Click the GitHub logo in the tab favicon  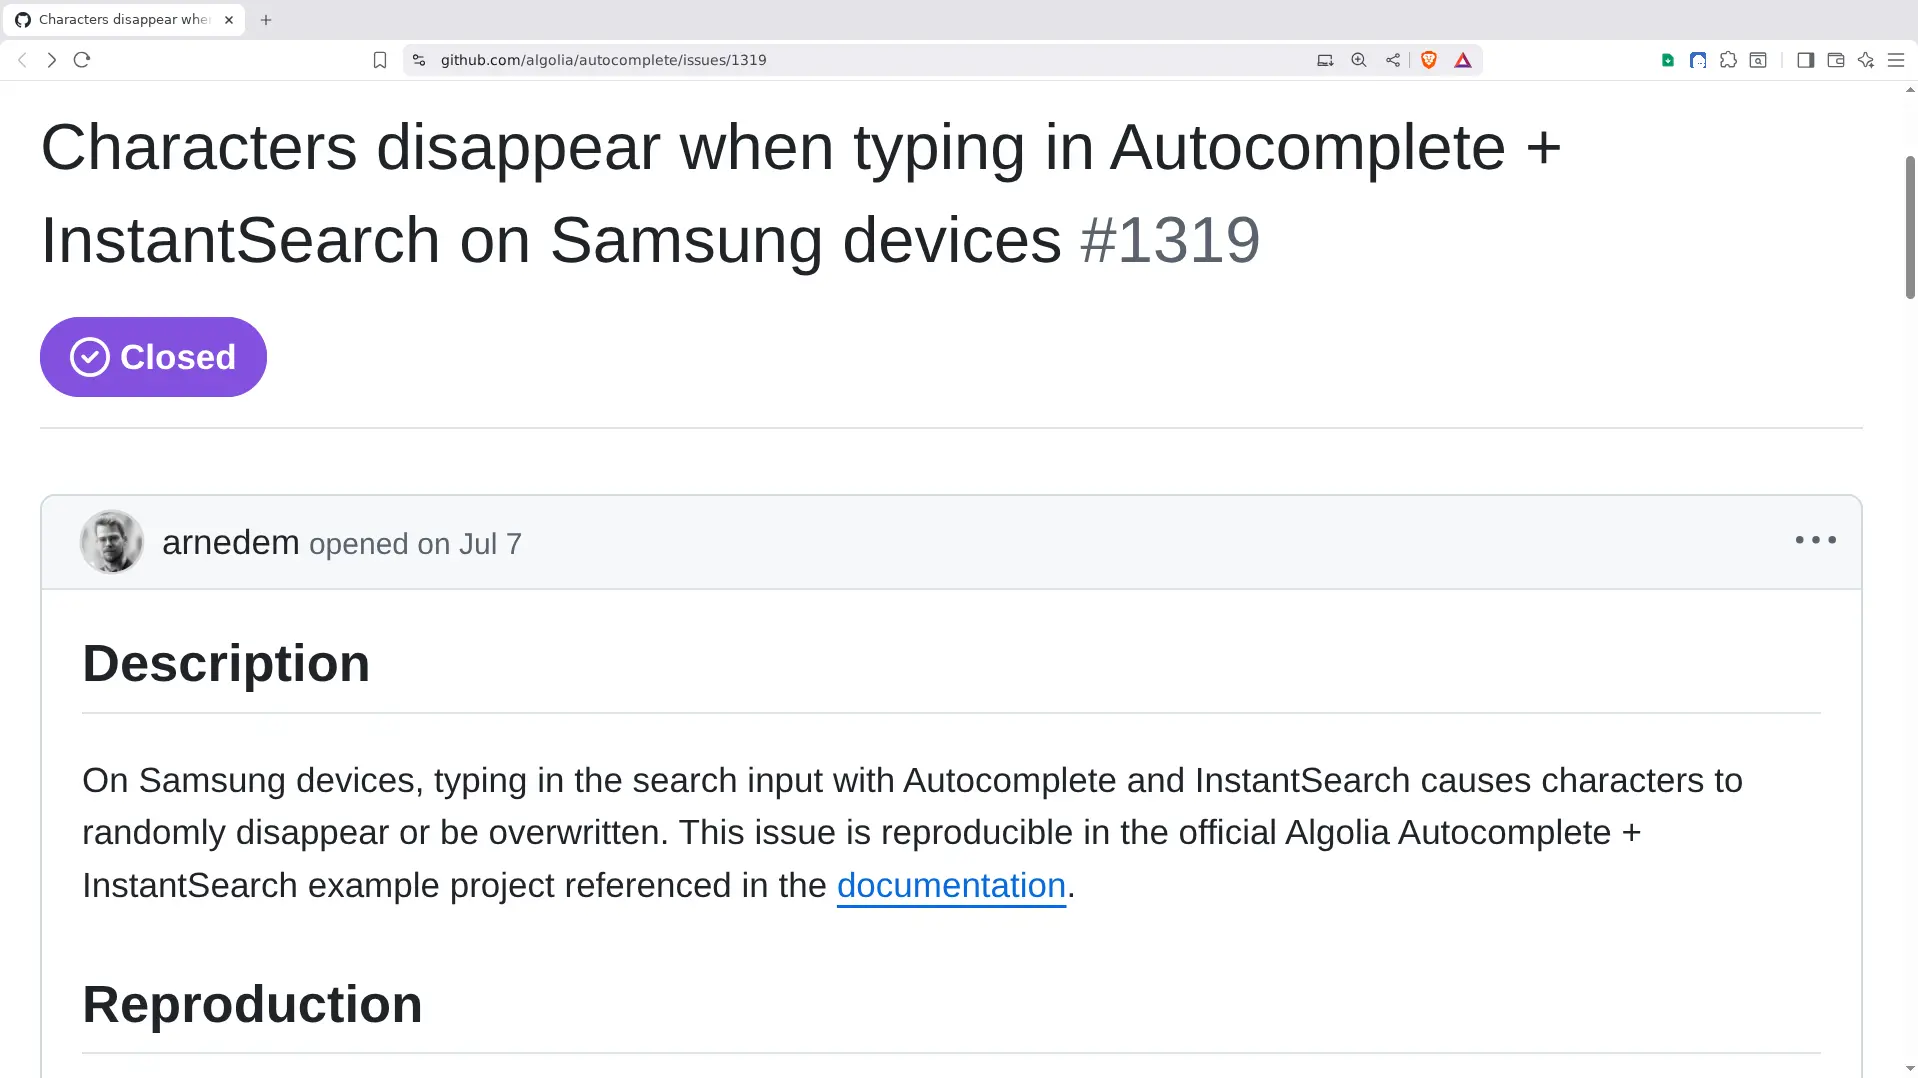pos(22,19)
